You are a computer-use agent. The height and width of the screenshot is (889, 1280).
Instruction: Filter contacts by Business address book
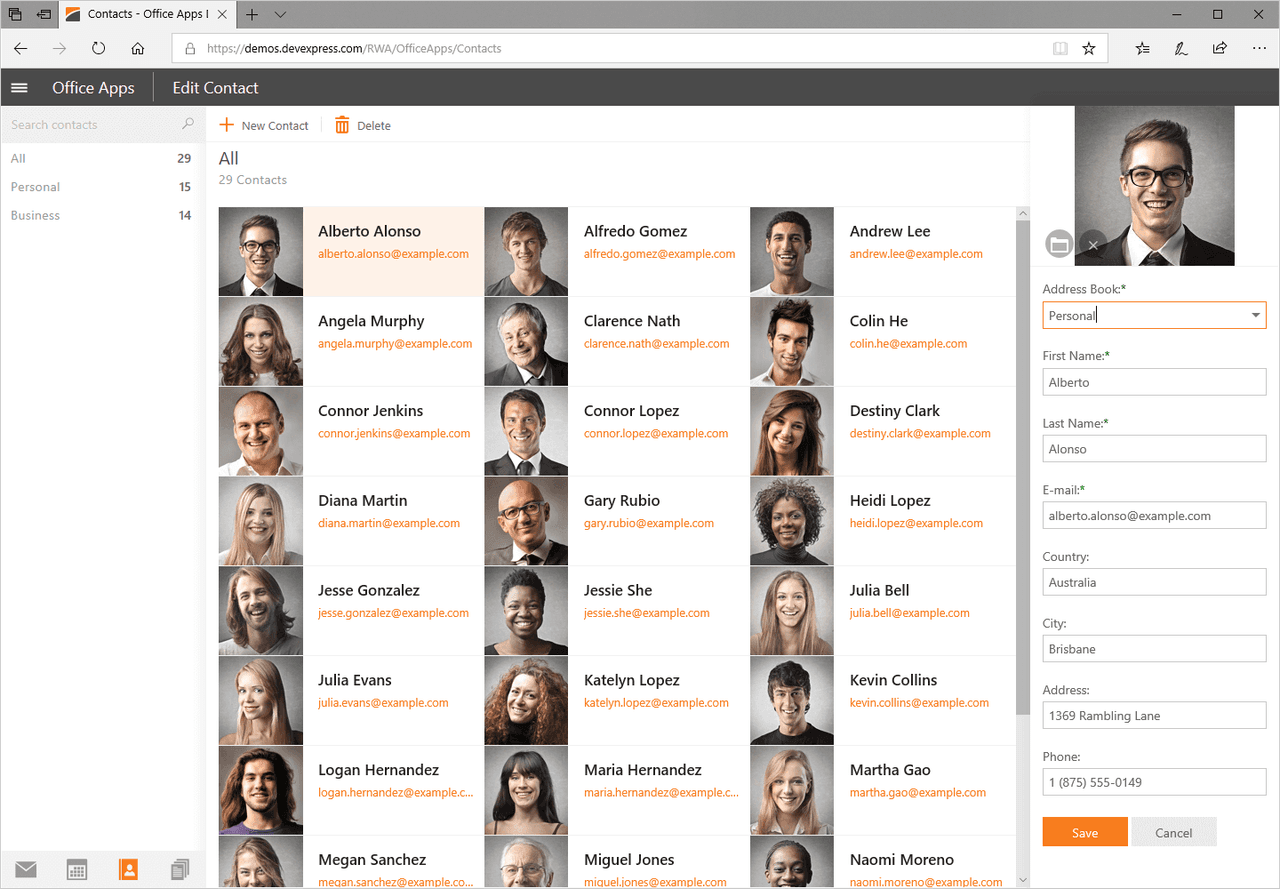coord(101,215)
